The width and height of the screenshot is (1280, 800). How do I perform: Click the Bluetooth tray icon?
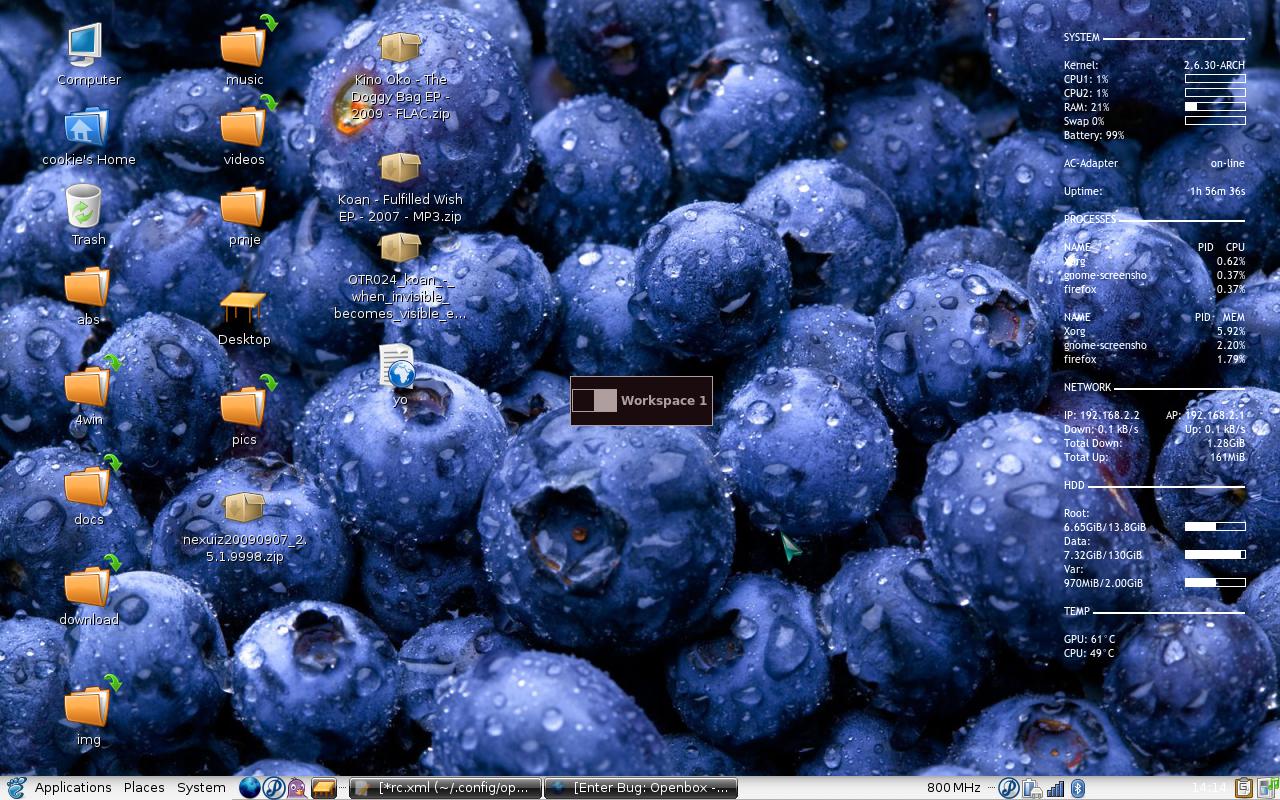[1078, 788]
